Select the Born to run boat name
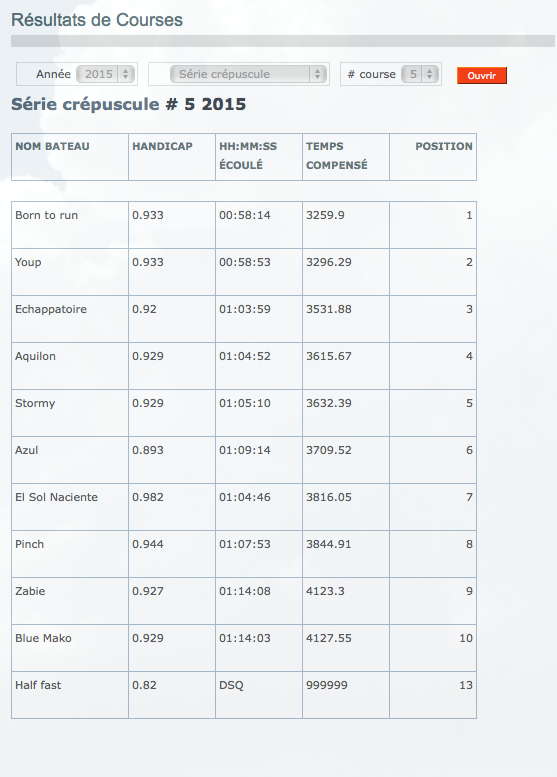The width and height of the screenshot is (557, 777). pyautogui.click(x=47, y=215)
